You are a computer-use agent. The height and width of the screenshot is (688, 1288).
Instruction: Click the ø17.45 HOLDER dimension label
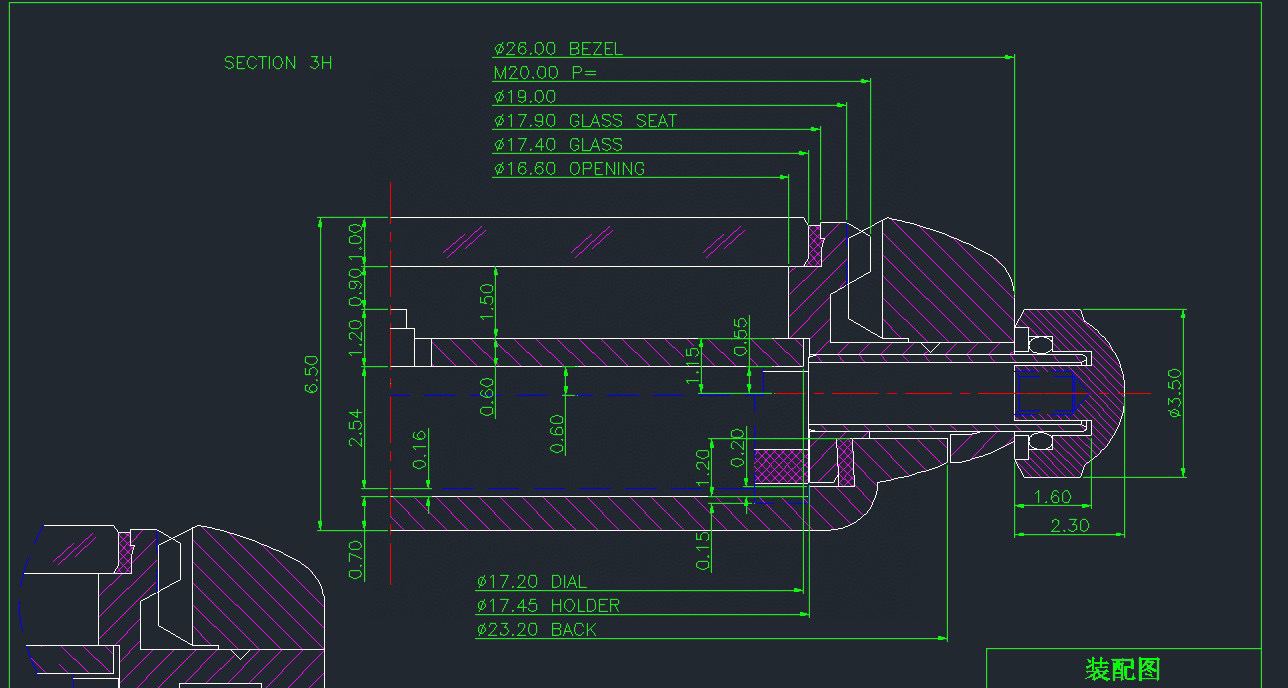[547, 606]
